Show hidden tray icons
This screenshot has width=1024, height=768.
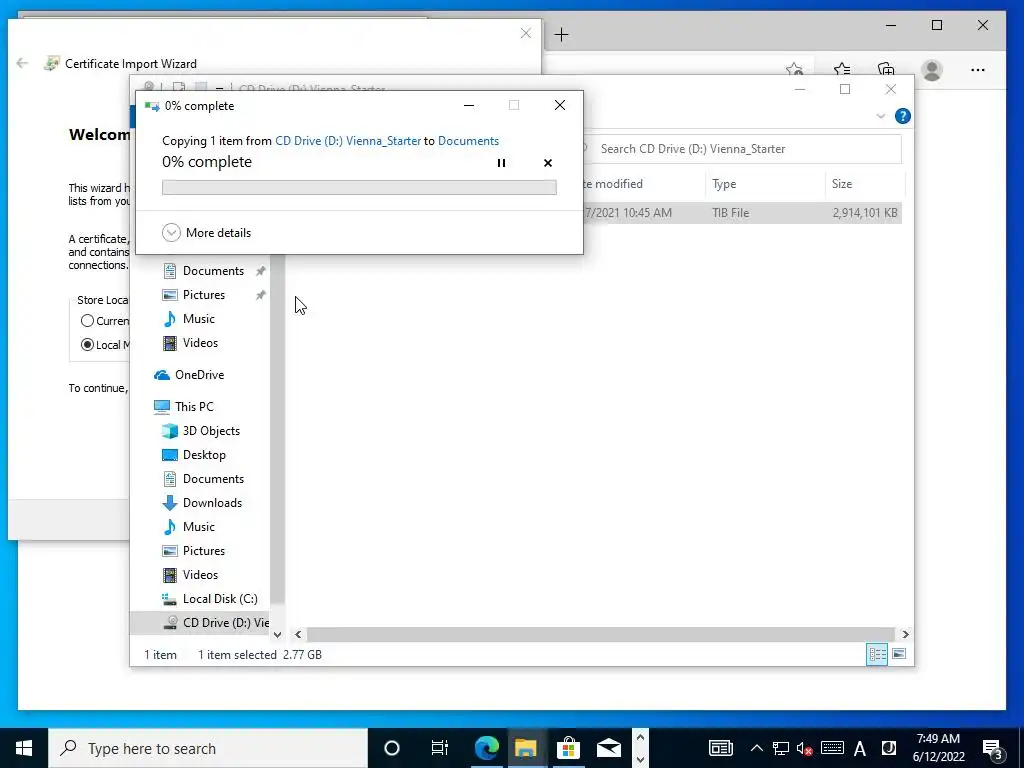[x=756, y=748]
